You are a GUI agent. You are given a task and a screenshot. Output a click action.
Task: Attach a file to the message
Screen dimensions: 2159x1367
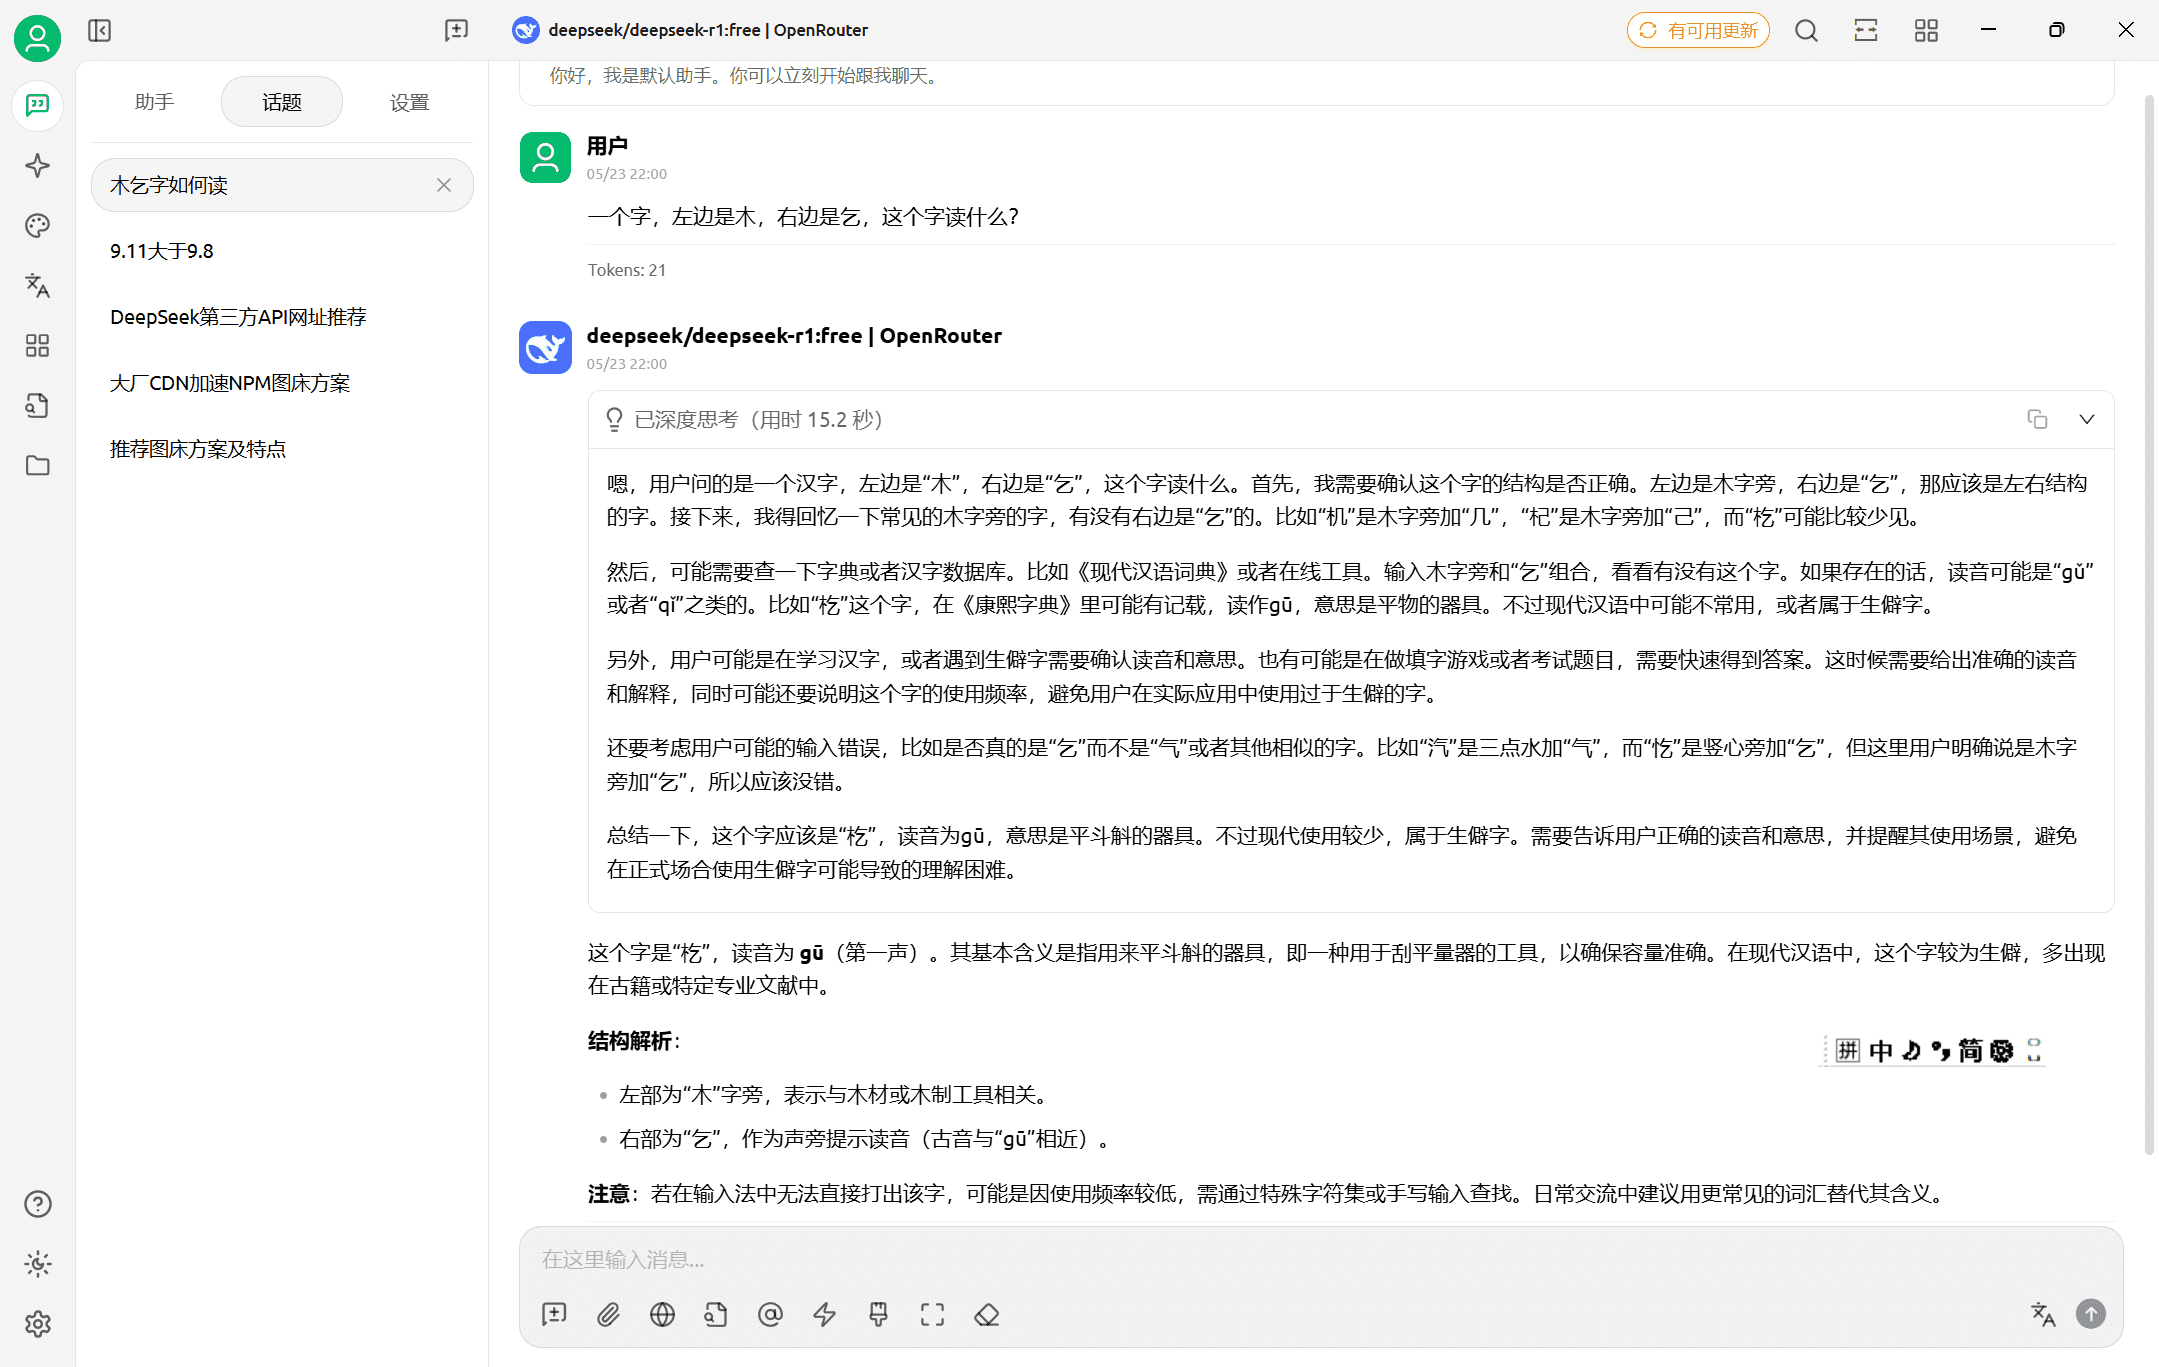pyautogui.click(x=607, y=1314)
